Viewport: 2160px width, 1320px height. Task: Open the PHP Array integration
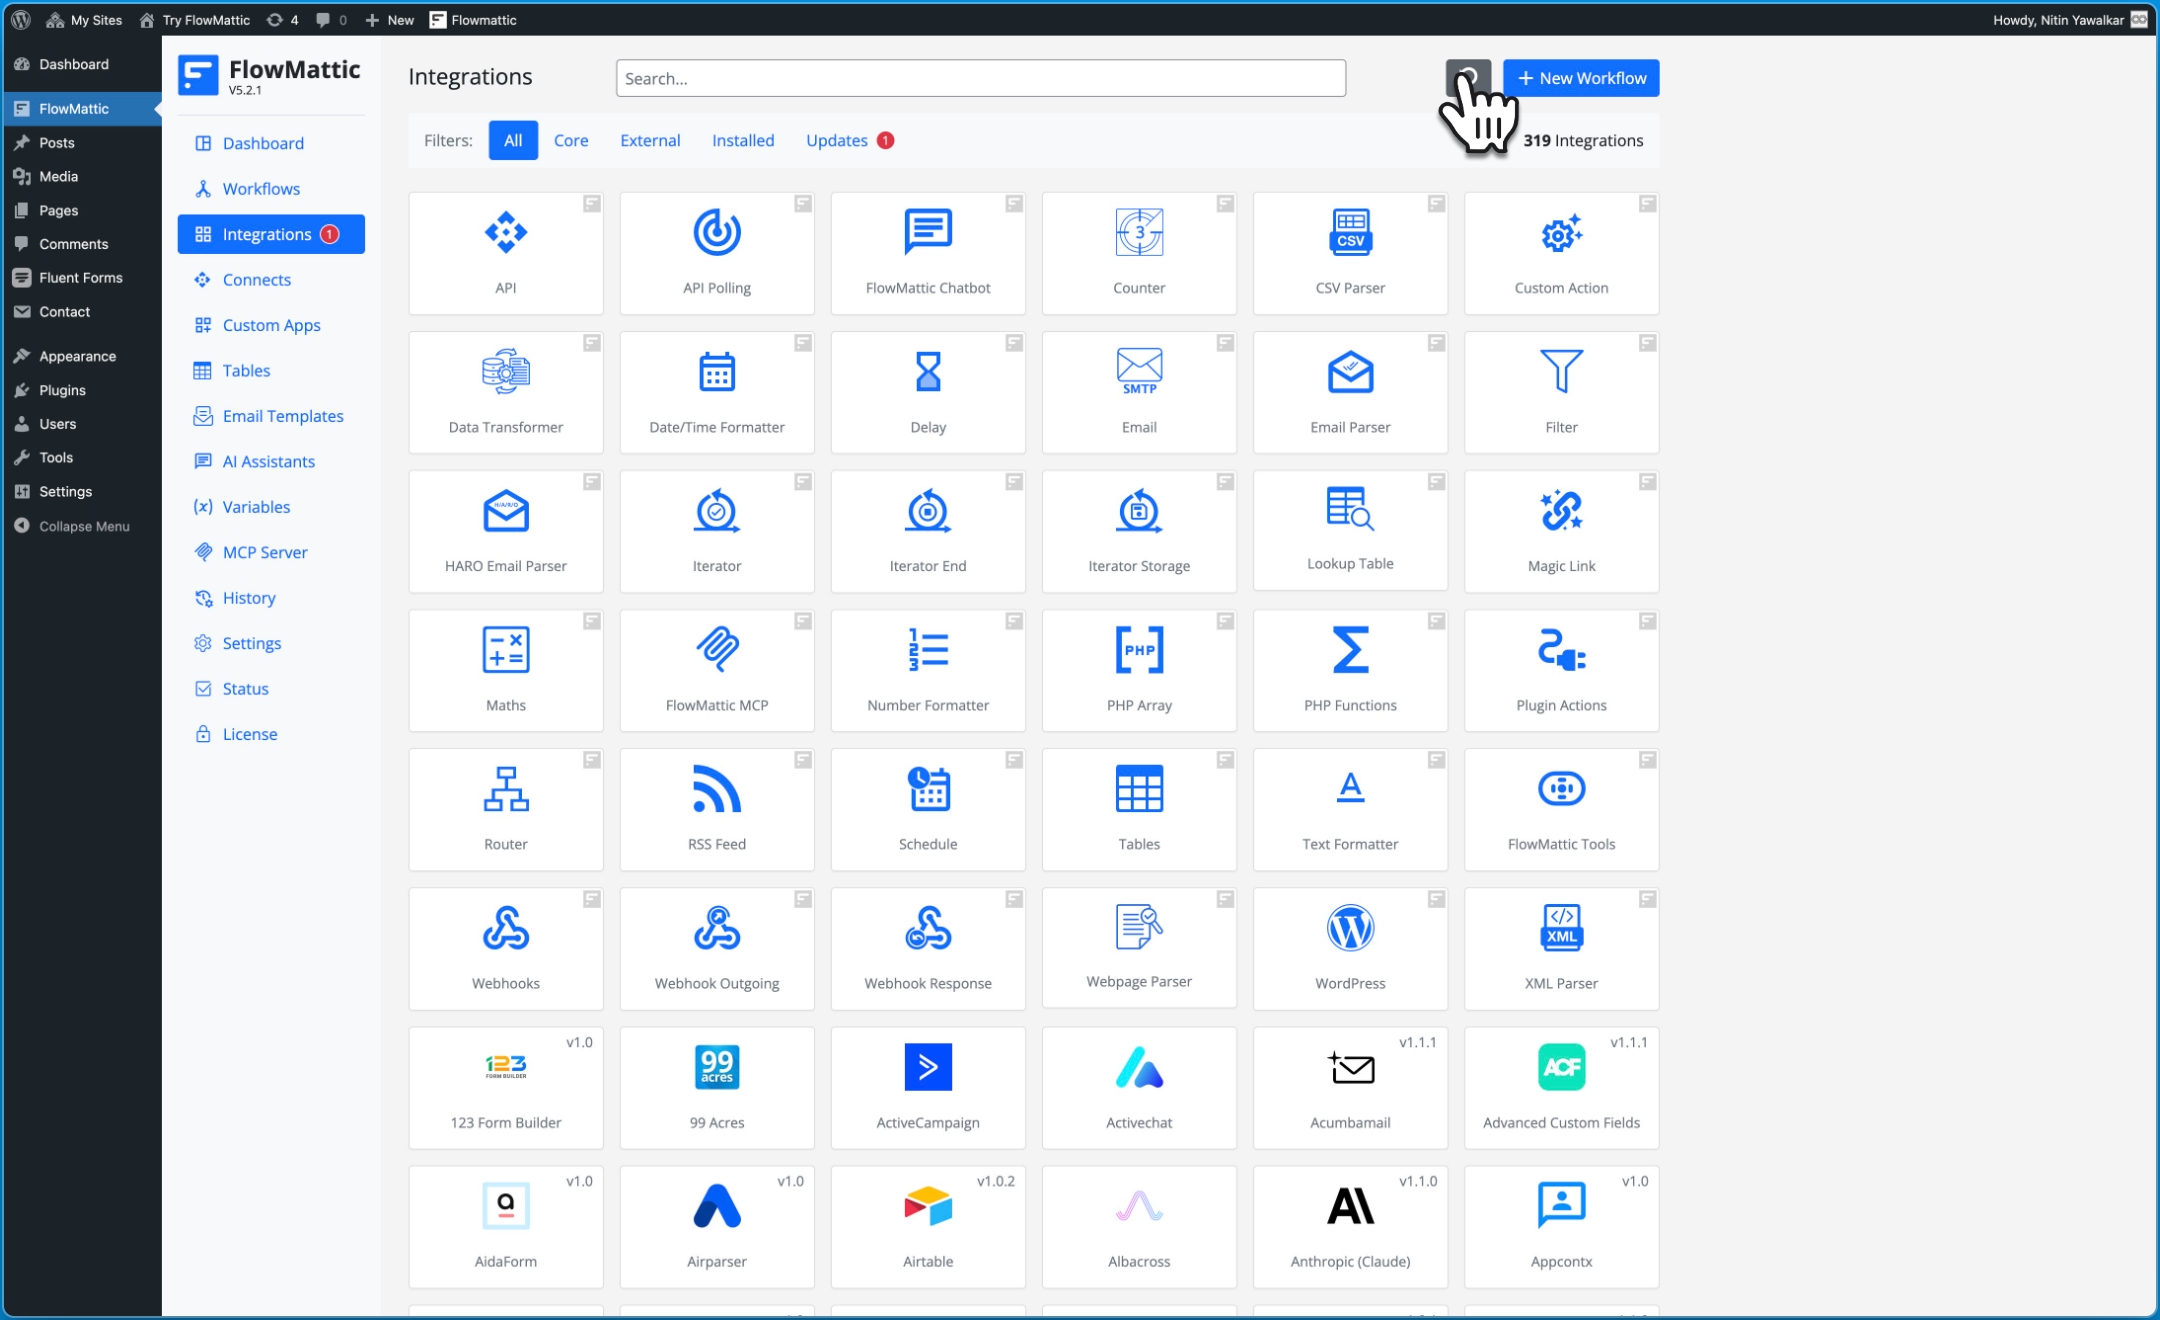click(x=1139, y=670)
